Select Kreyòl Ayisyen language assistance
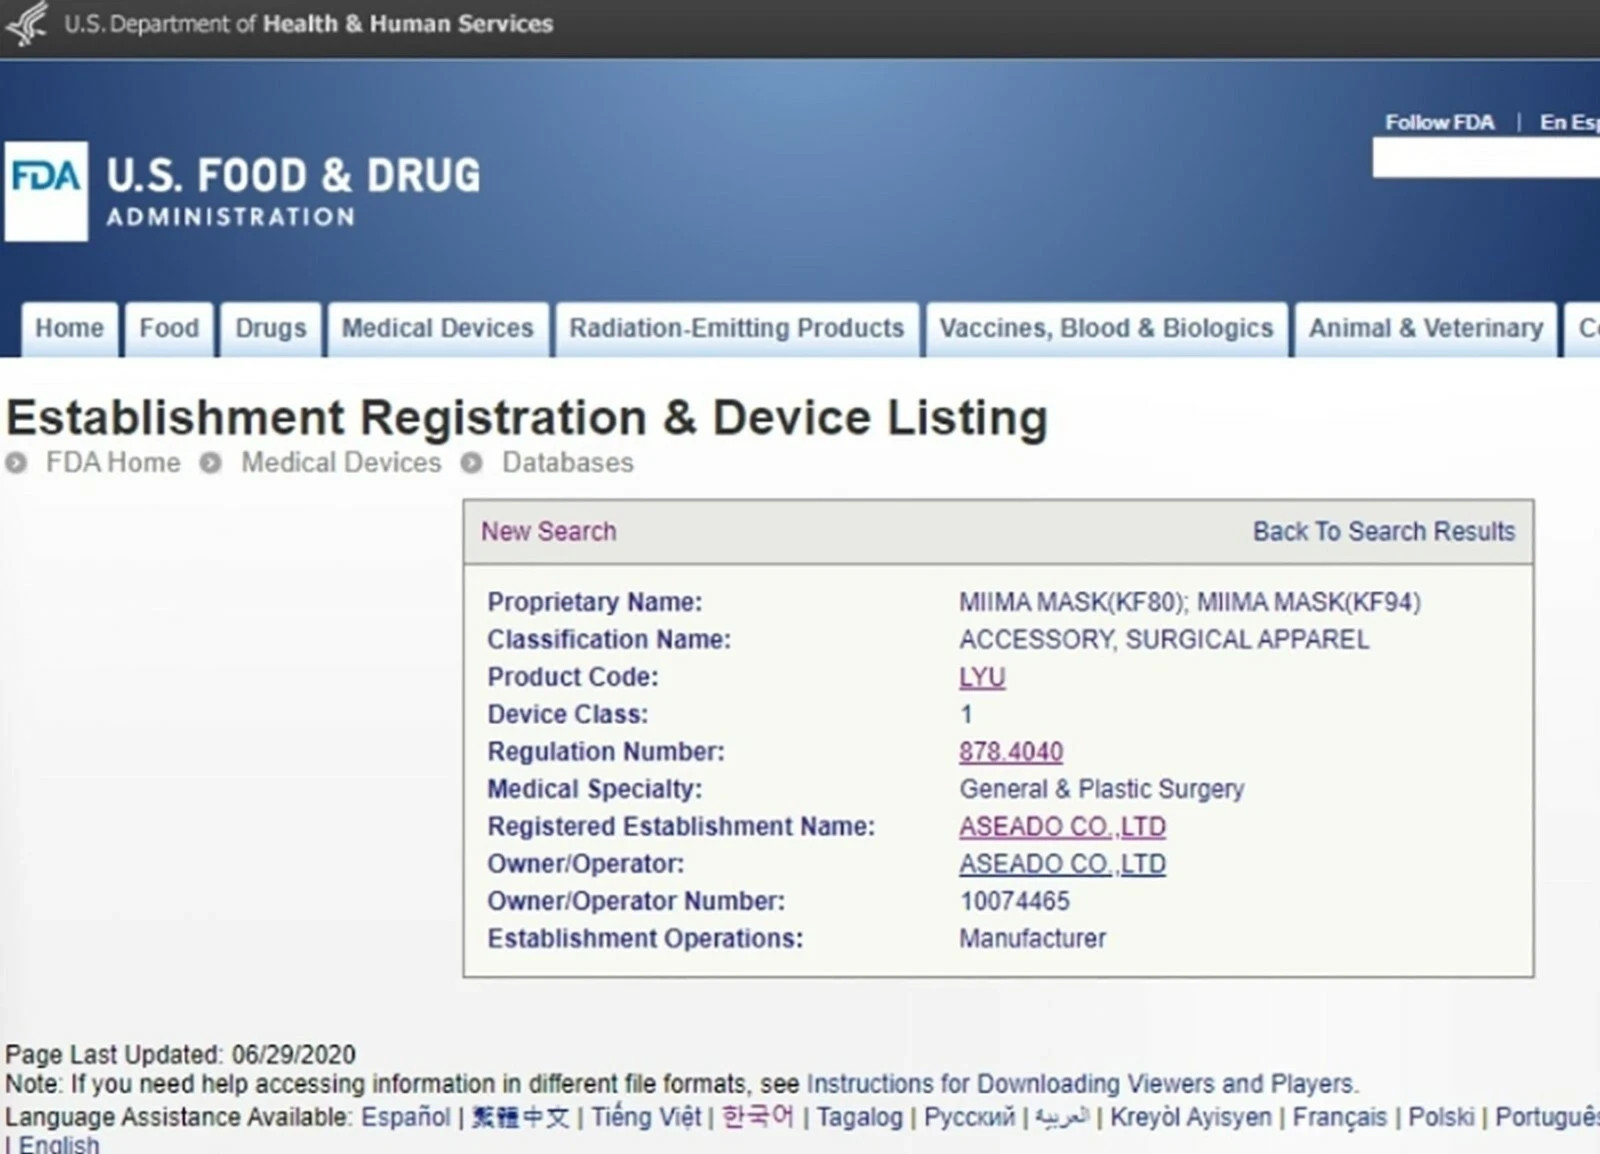1600x1154 pixels. (x=1191, y=1117)
